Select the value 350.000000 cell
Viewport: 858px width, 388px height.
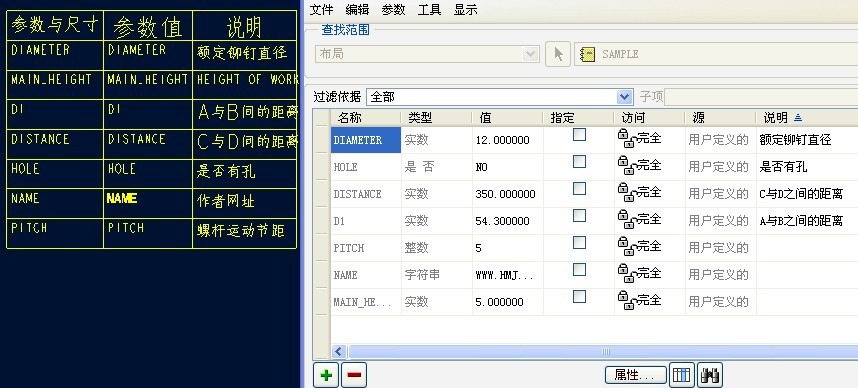[x=508, y=194]
